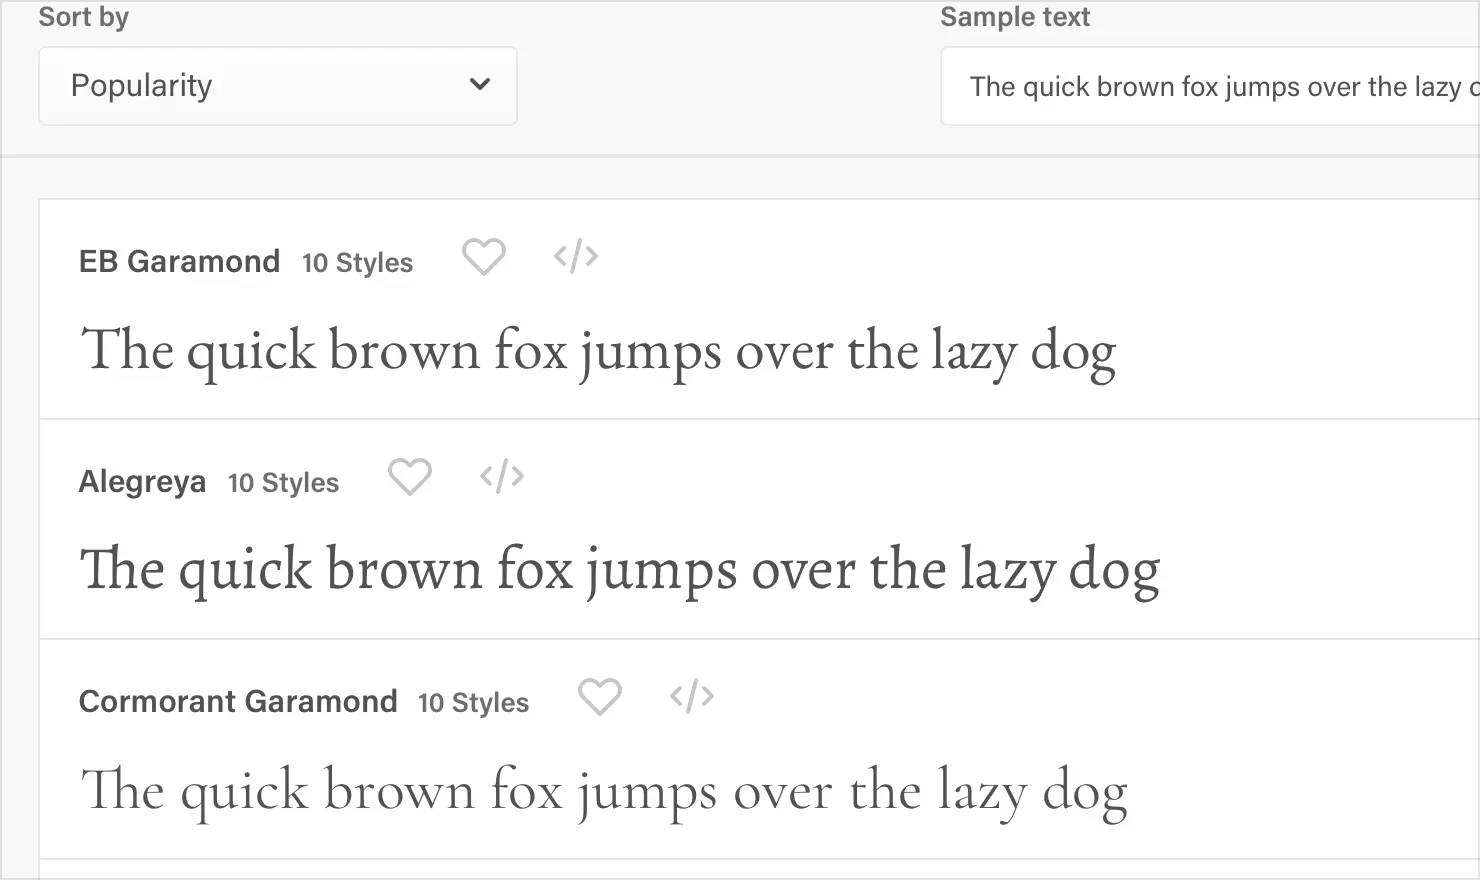This screenshot has width=1480, height=880.
Task: Click the chevron arrow in the Sort by box
Action: pos(480,85)
